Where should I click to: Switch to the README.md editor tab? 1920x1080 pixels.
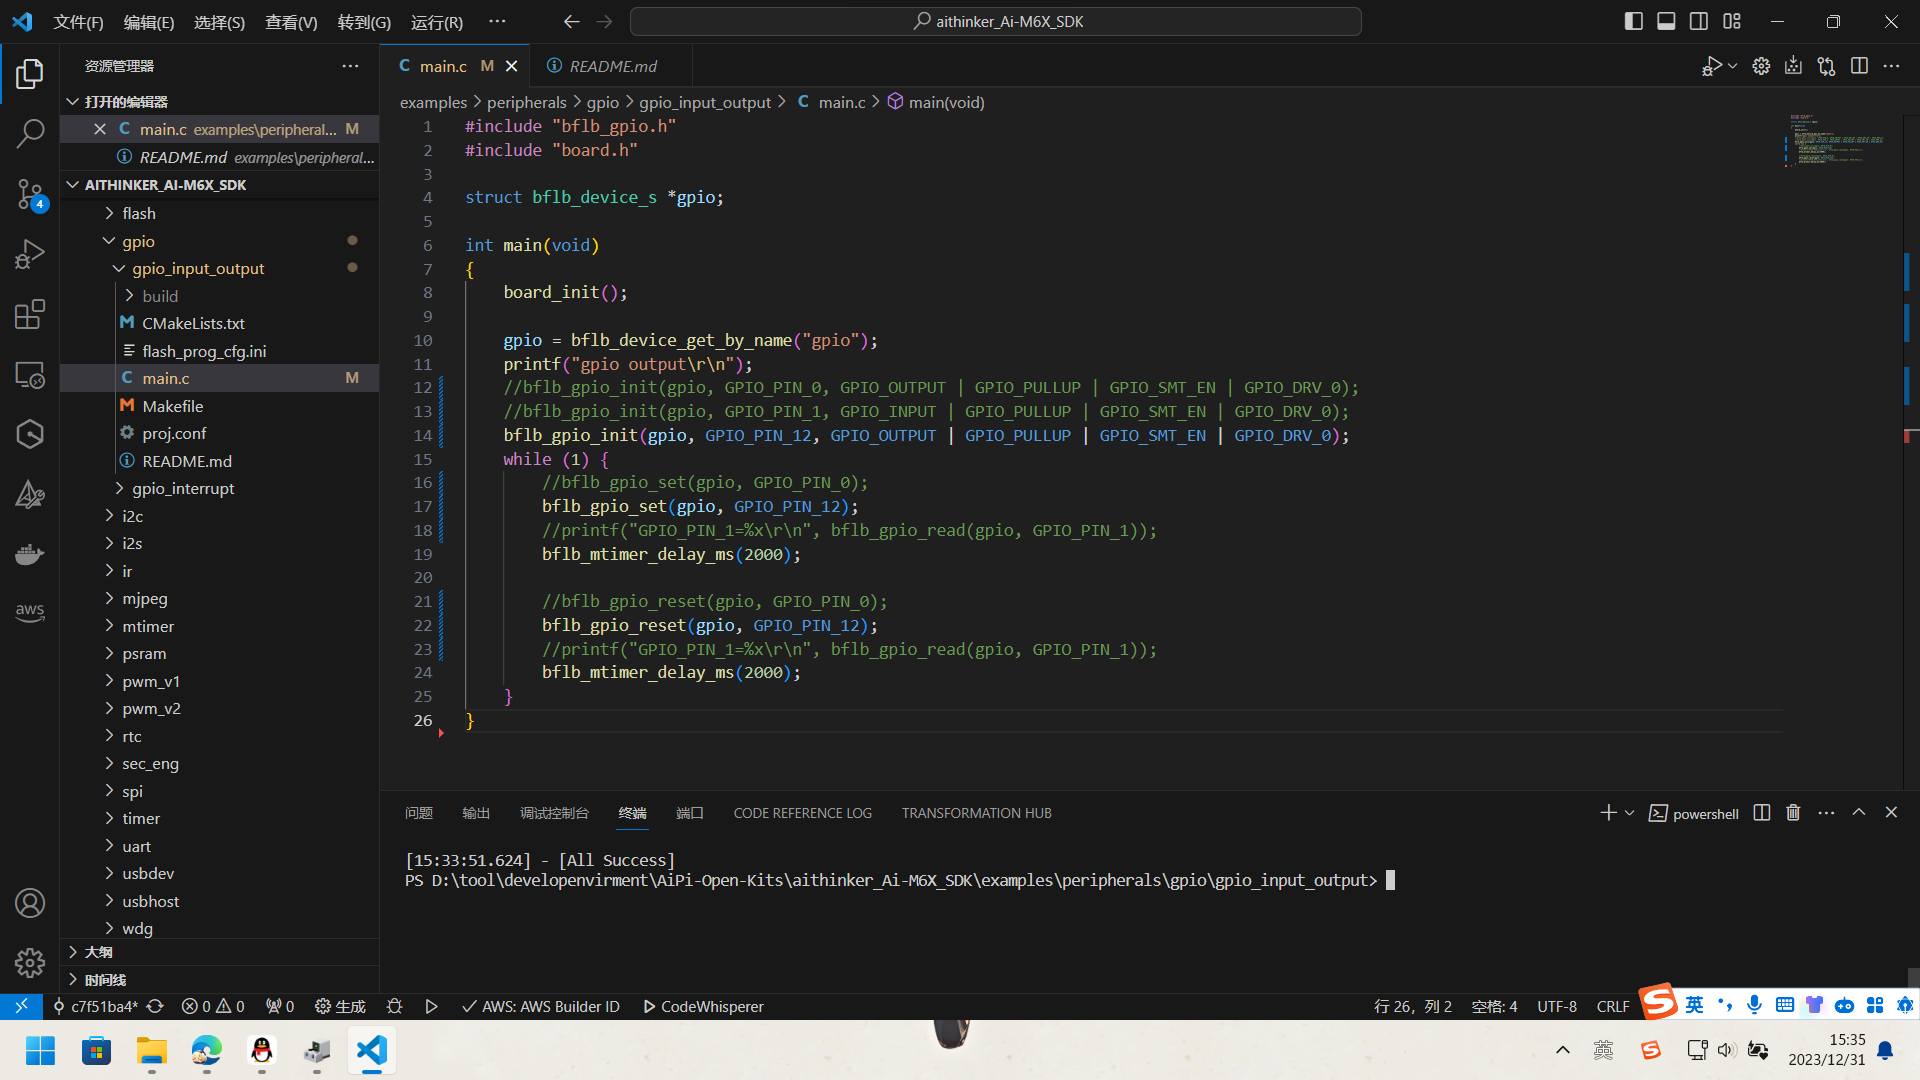[612, 66]
